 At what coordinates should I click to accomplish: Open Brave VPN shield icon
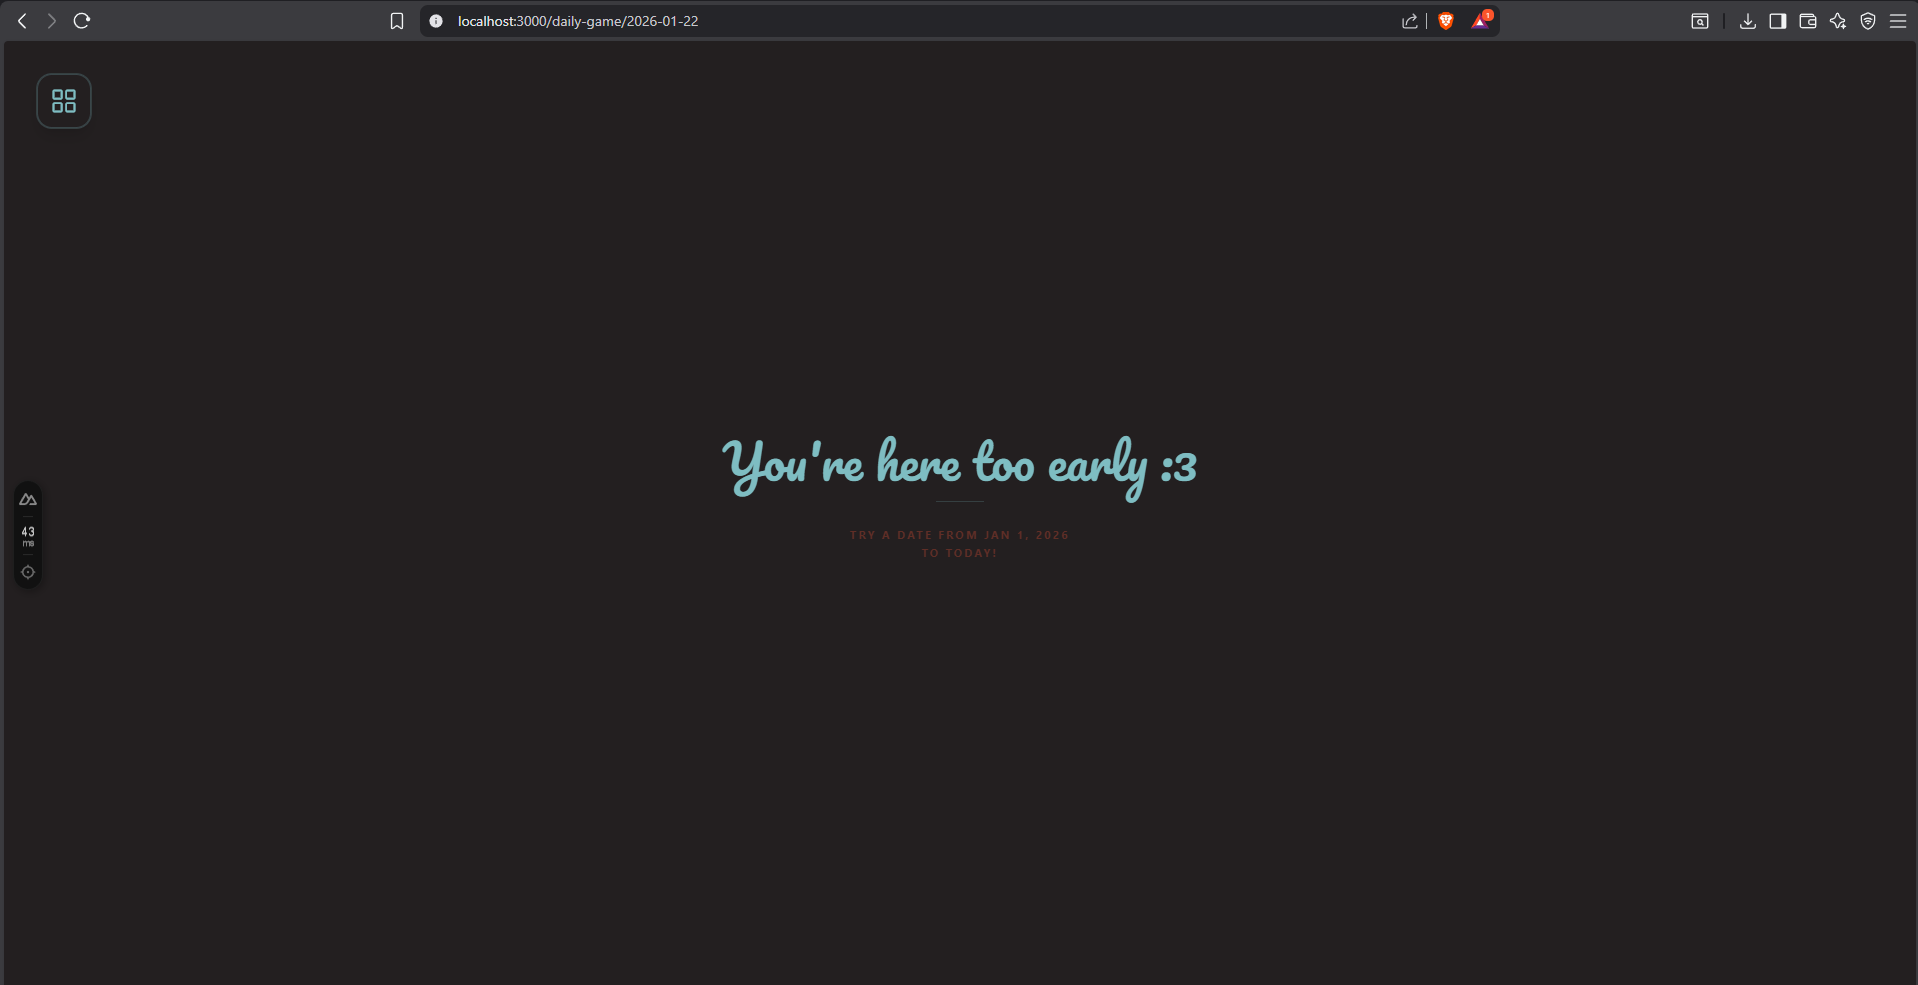tap(1868, 21)
